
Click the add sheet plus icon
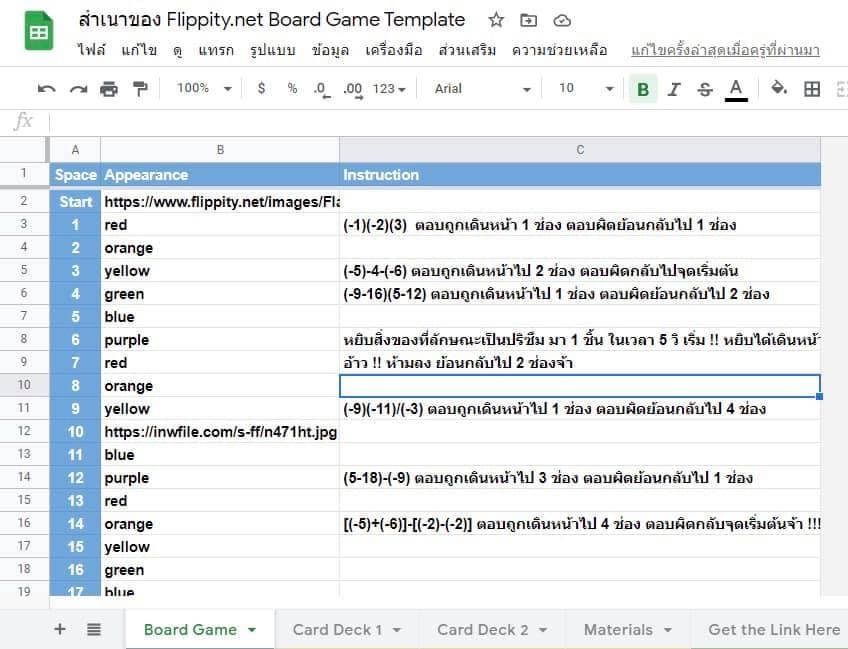60,629
